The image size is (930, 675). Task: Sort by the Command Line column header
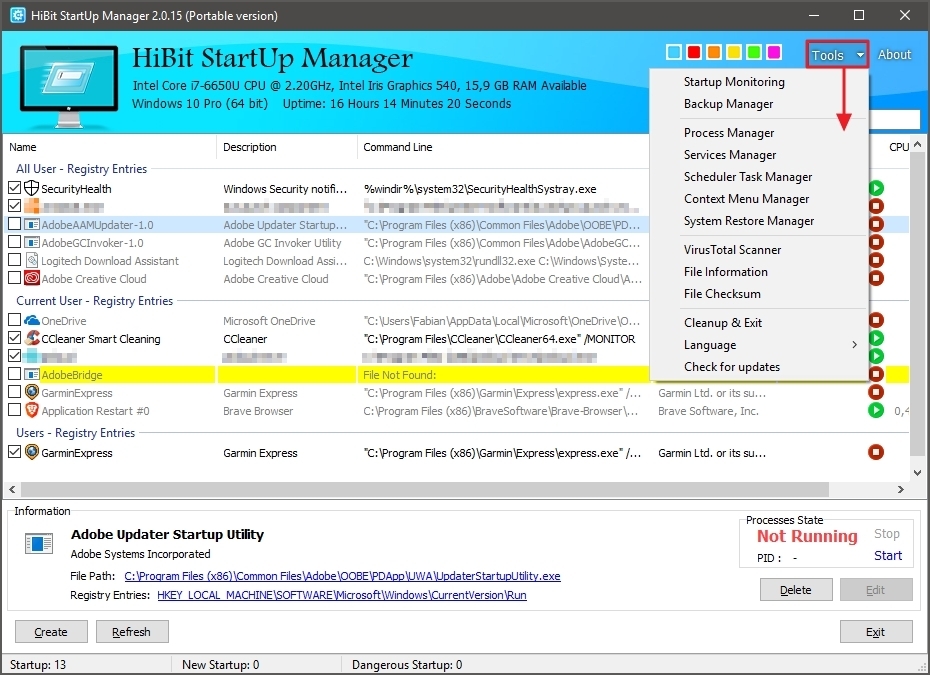click(503, 147)
